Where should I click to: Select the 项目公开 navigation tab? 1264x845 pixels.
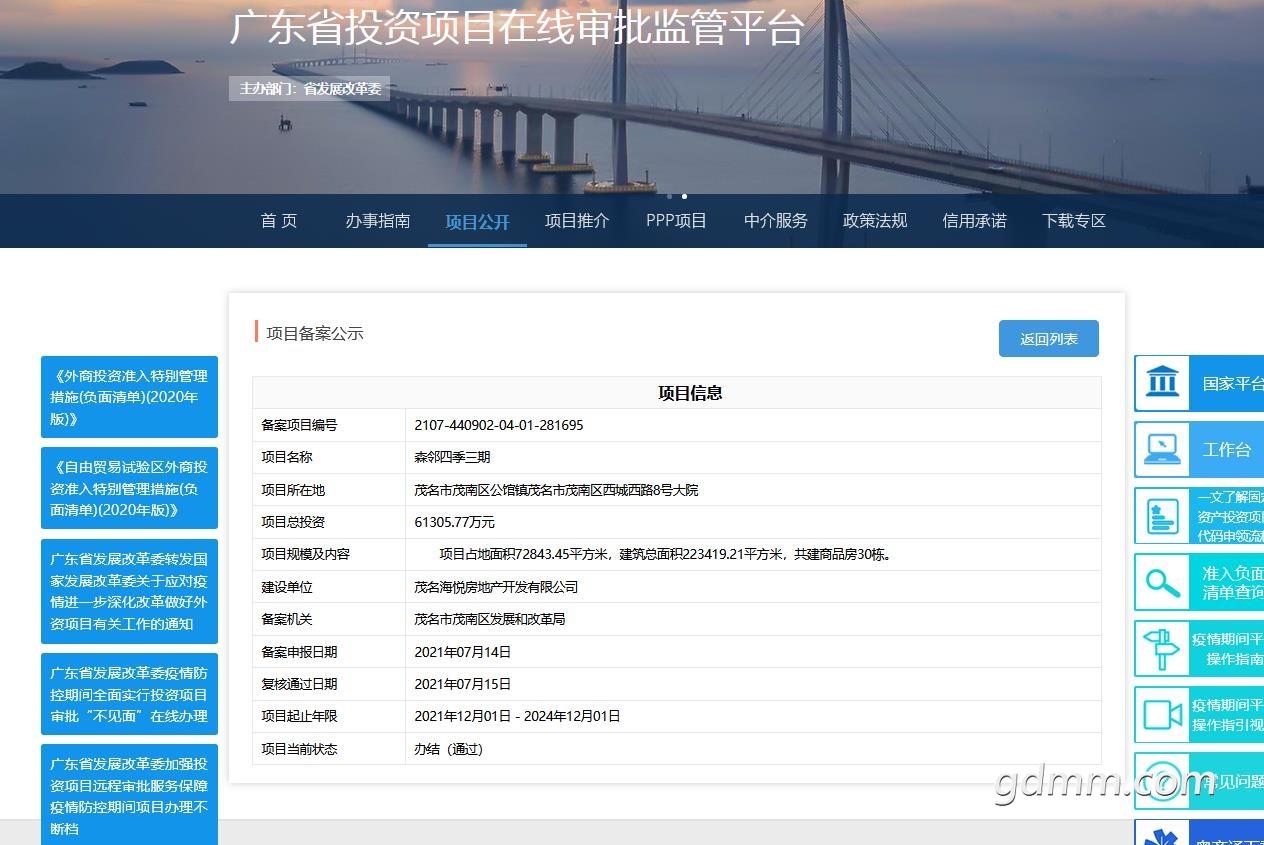click(477, 222)
